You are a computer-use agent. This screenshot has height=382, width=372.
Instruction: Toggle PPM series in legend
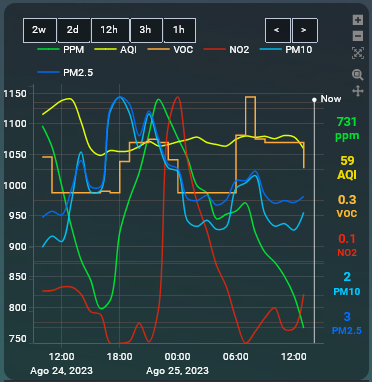(x=61, y=50)
